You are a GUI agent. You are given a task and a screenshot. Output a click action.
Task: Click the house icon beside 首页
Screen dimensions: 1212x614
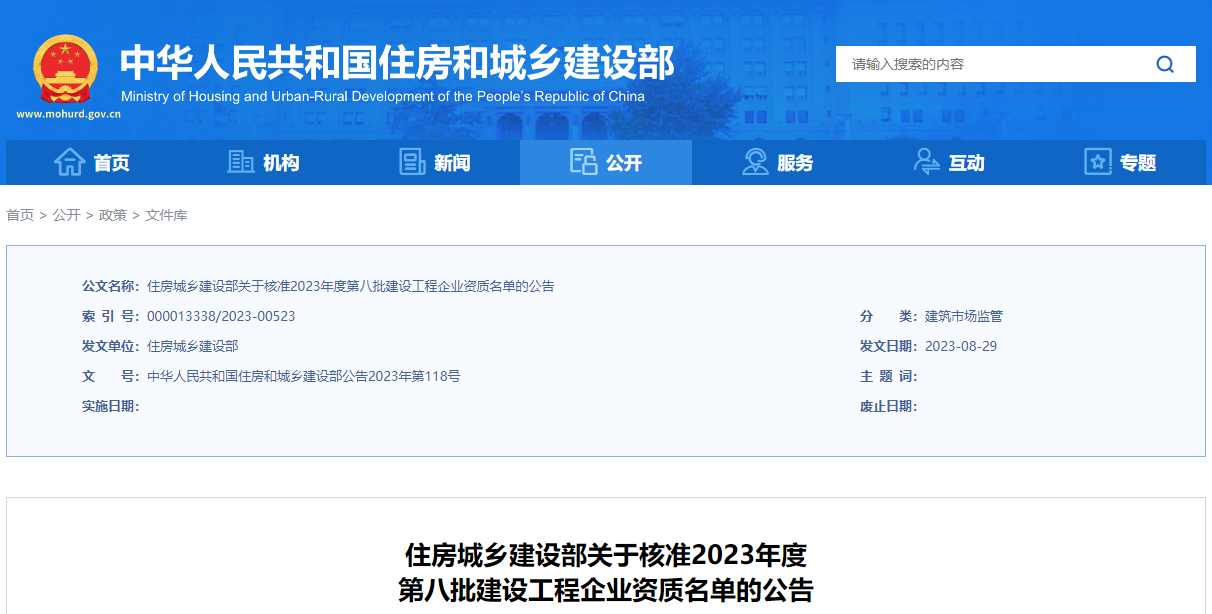(69, 162)
